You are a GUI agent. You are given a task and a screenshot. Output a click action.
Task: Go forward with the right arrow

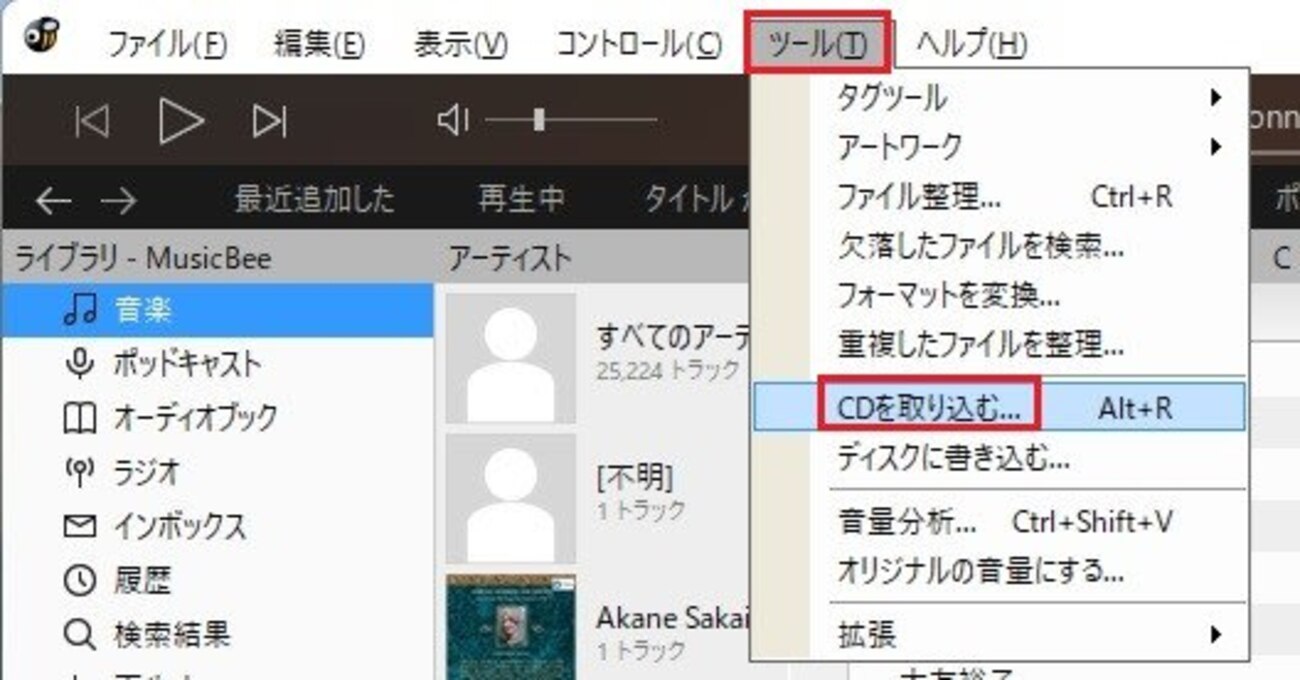pos(119,201)
